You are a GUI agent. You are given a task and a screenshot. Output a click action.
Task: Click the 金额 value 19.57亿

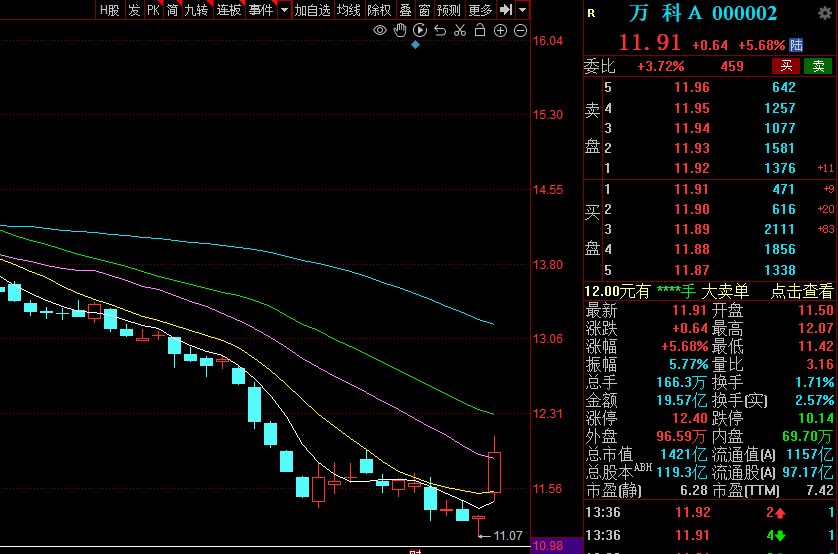[682, 400]
